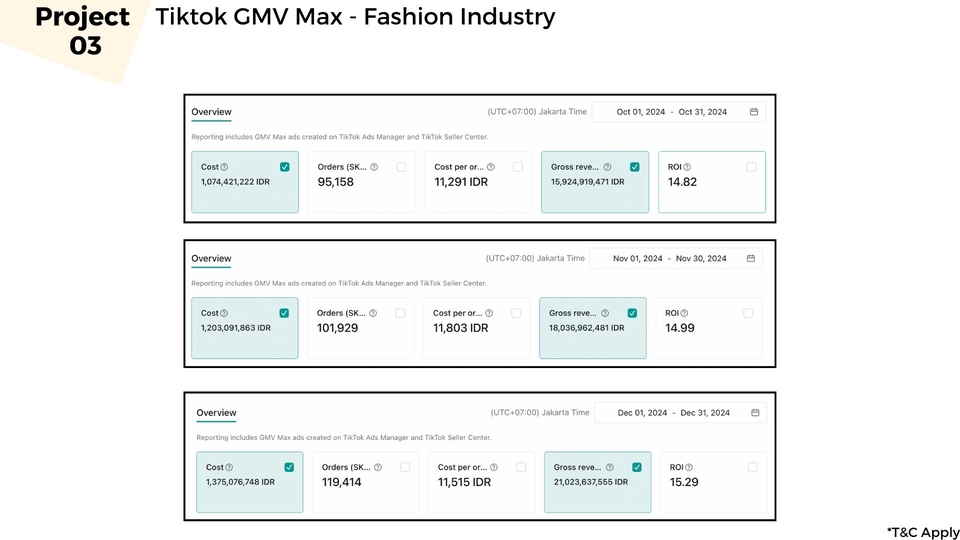Click Cost per order help icon, November

(489, 313)
